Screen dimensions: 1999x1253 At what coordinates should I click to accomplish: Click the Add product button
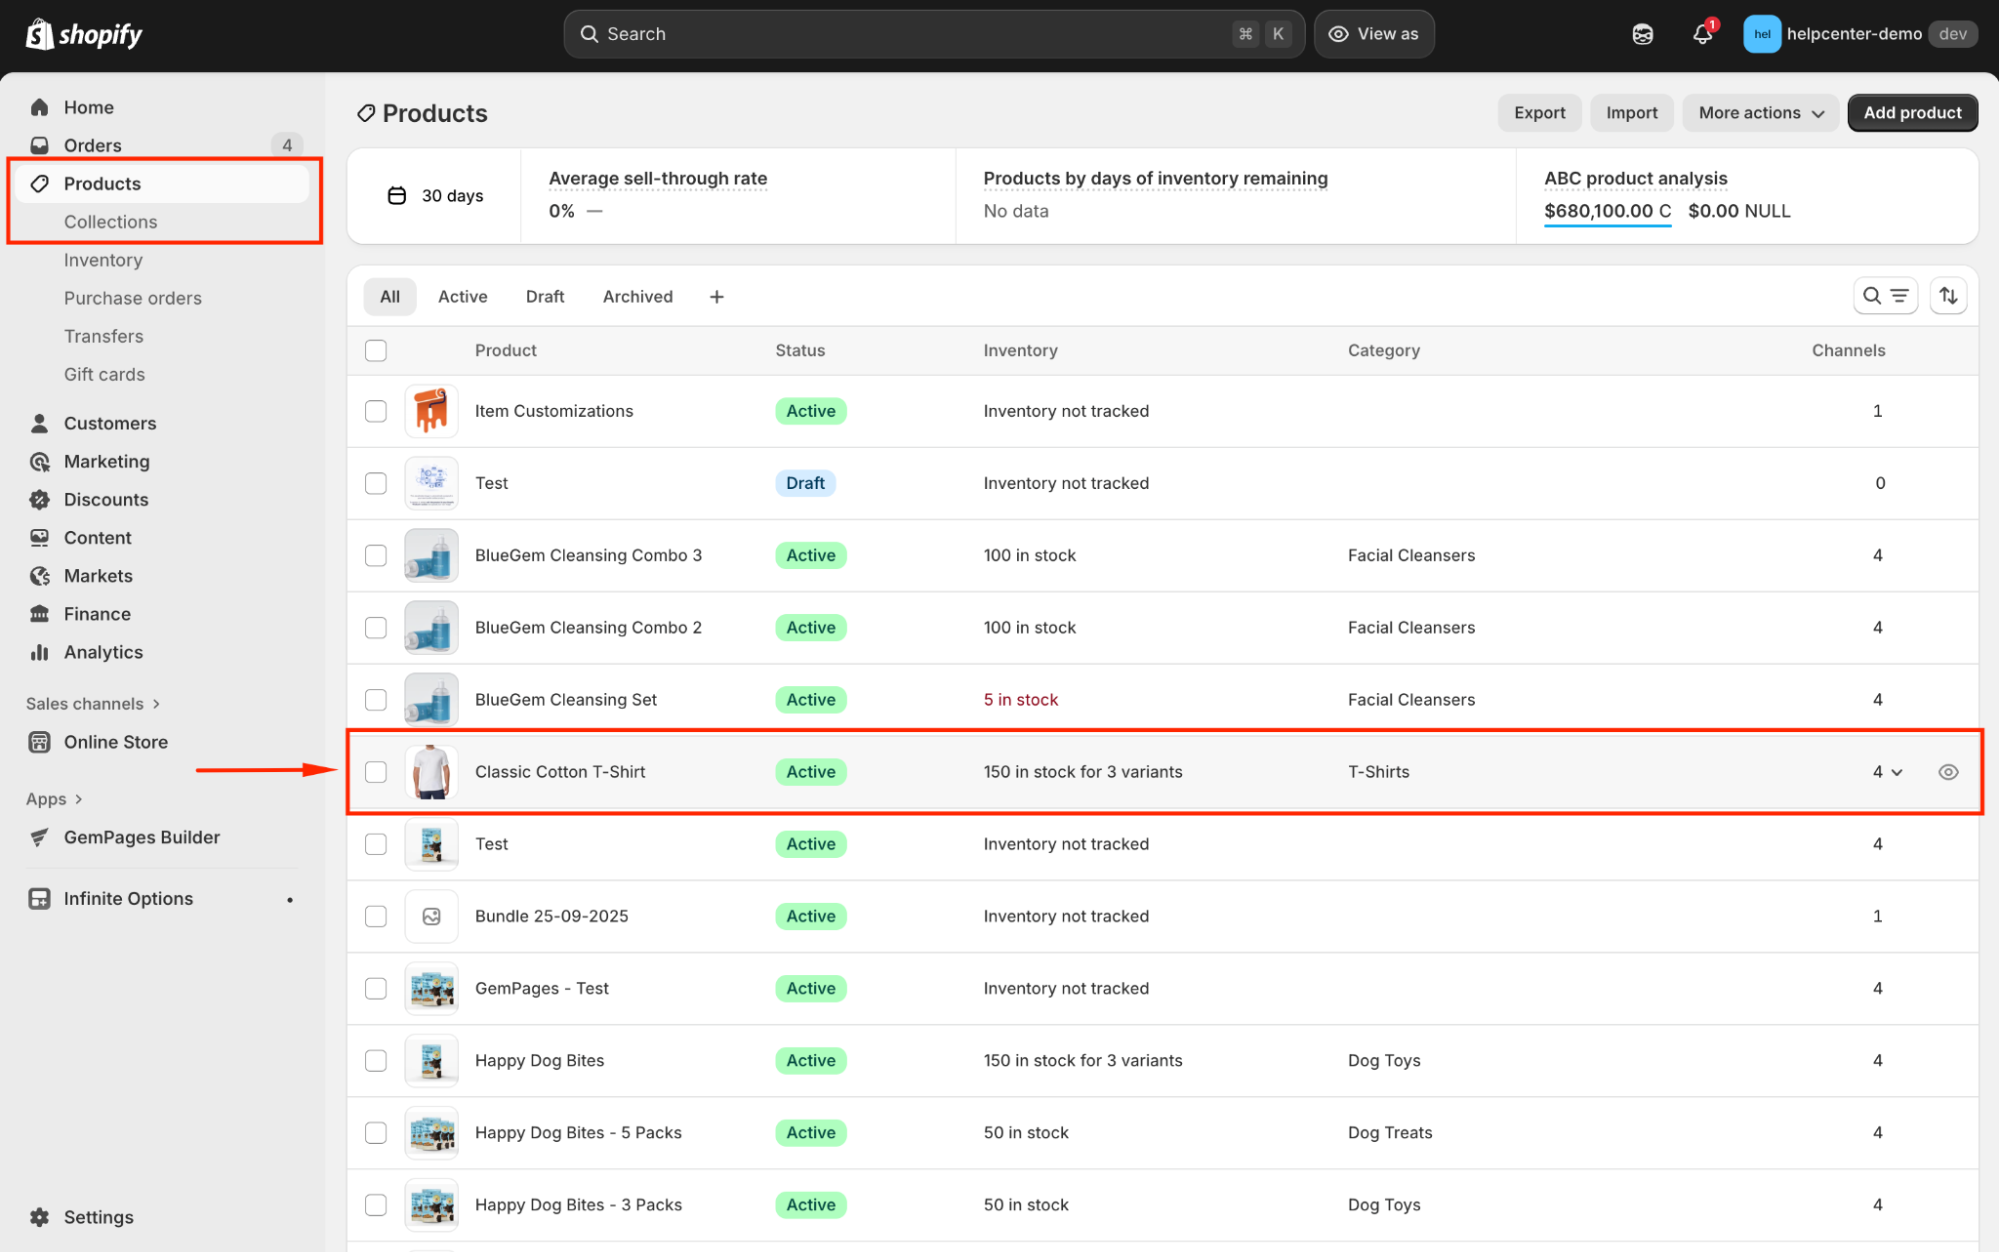click(1911, 113)
